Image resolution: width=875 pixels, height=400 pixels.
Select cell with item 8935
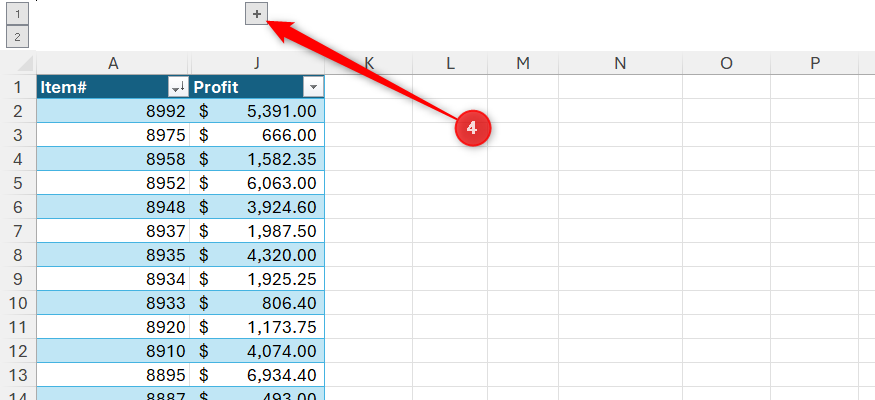pyautogui.click(x=113, y=255)
